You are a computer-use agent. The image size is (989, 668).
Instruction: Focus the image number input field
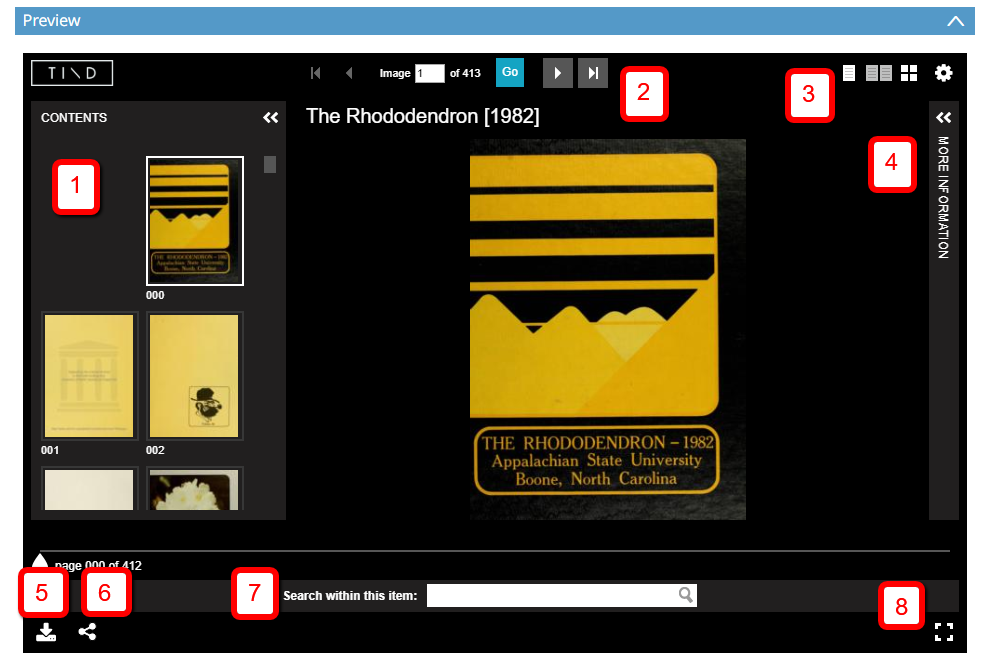430,73
